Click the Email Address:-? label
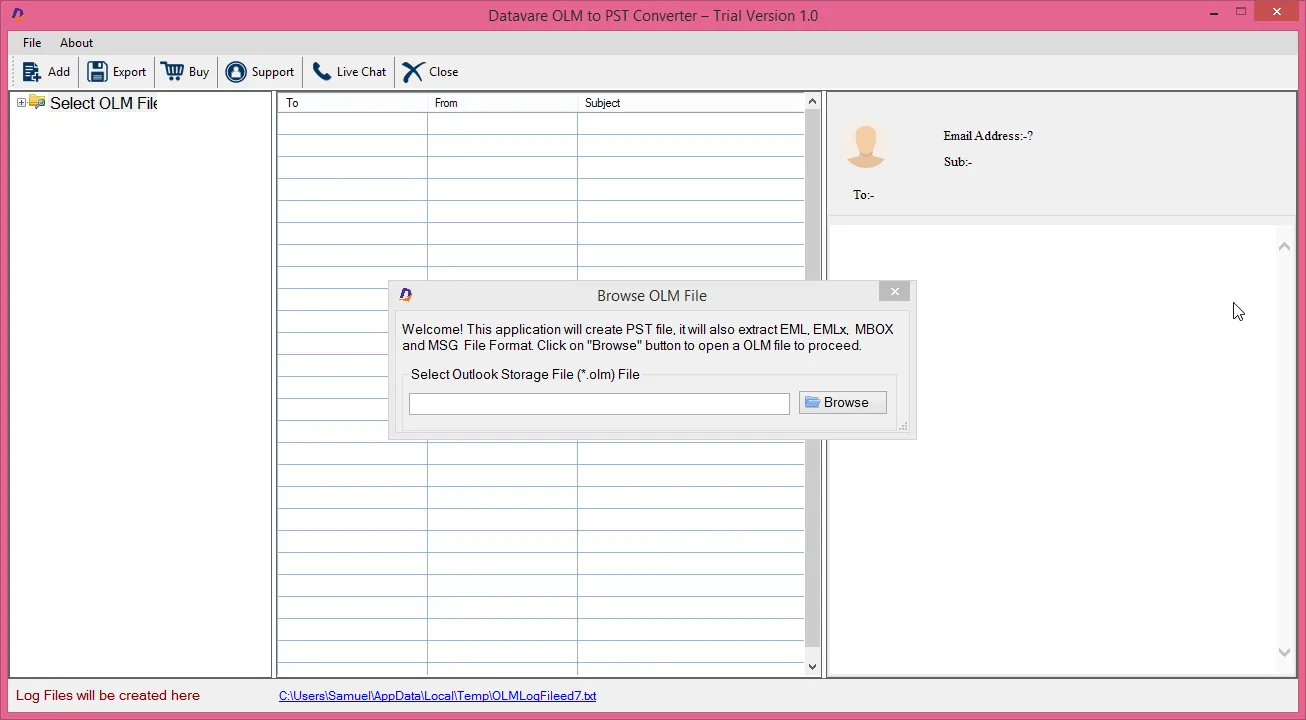Screen dimensions: 1306x720 pyautogui.click(x=988, y=136)
